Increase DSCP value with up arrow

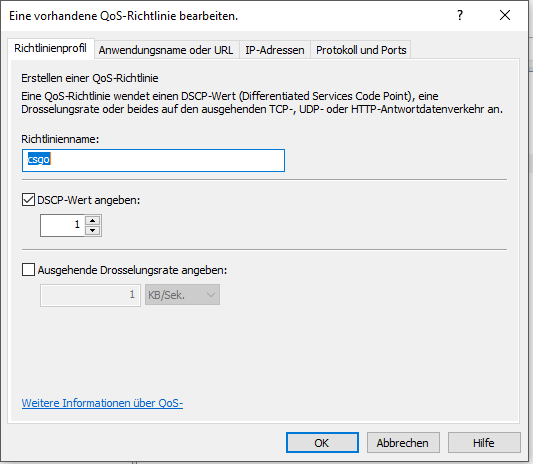[x=92, y=221]
